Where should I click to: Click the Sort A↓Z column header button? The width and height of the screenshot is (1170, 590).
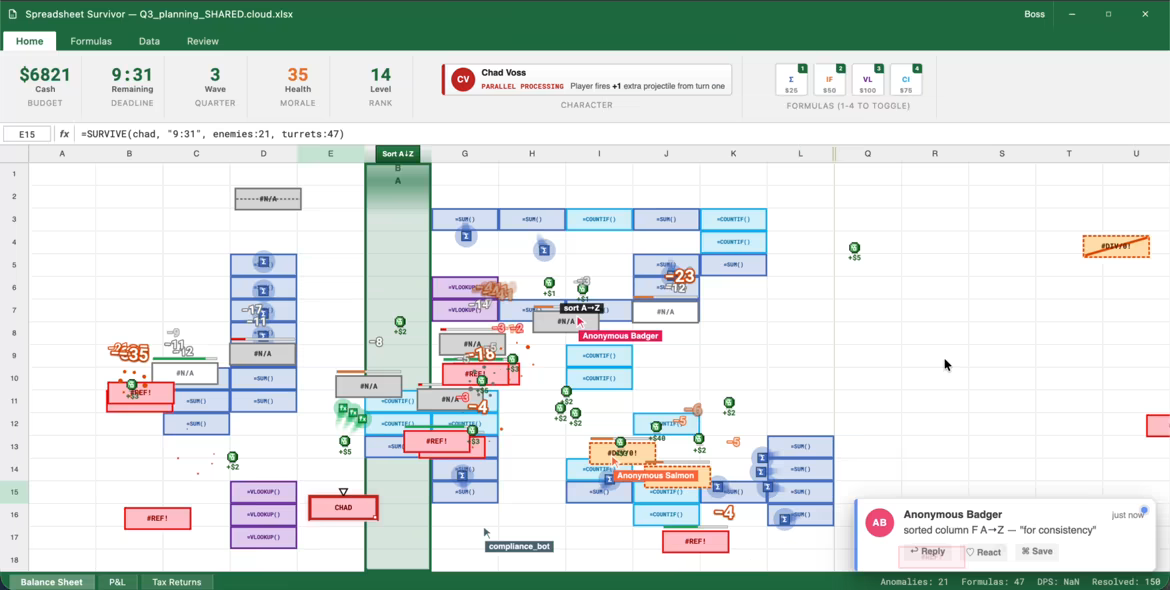click(x=398, y=154)
